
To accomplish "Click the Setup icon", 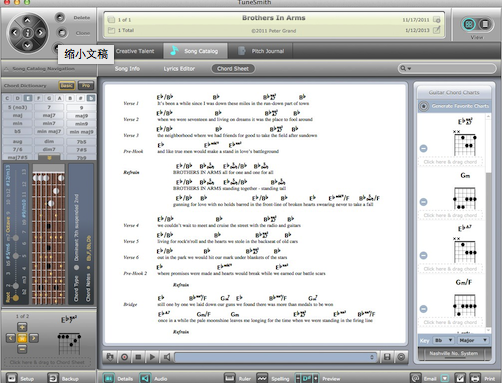I will (11, 378).
